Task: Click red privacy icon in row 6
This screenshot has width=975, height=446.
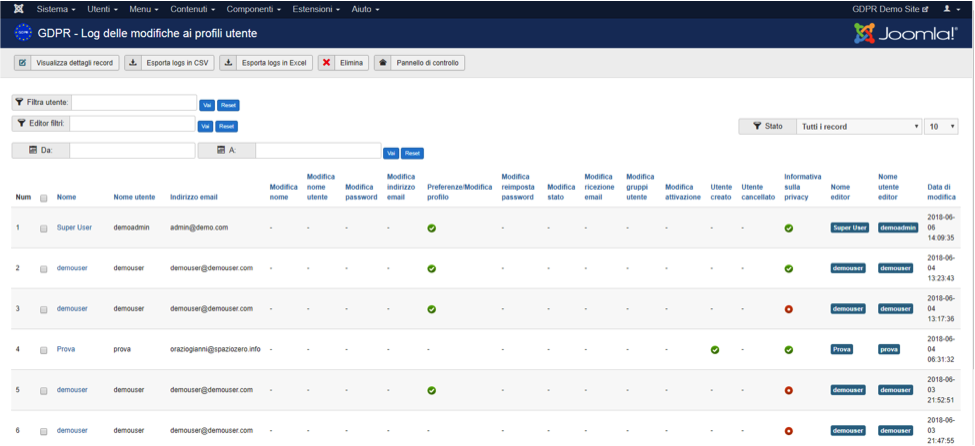Action: (788, 430)
